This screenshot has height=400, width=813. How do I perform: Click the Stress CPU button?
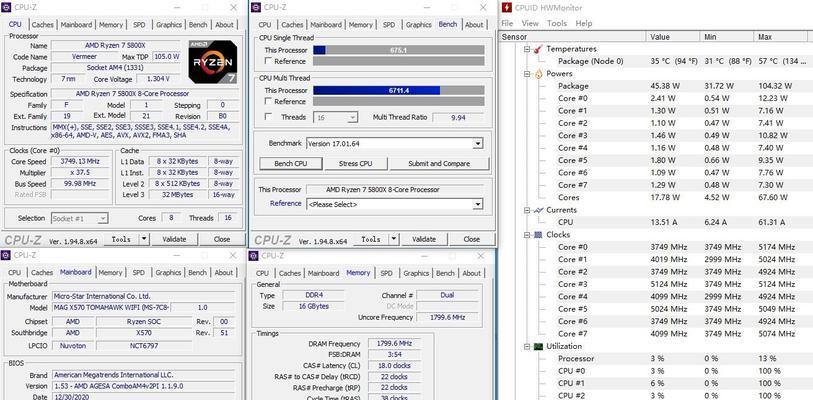(355, 163)
